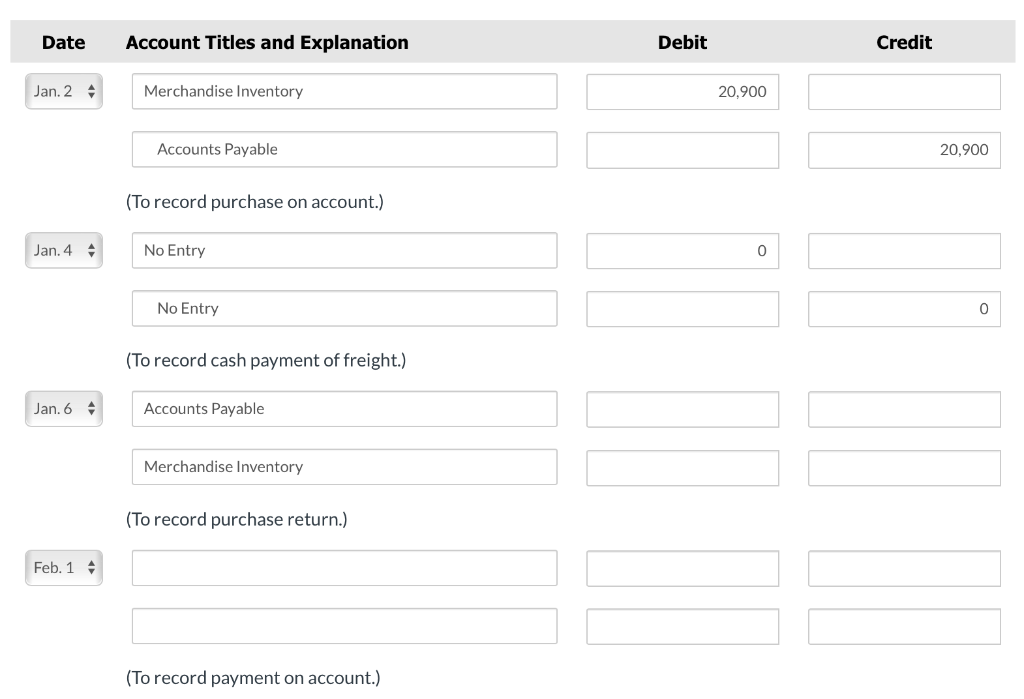Screen dimensions: 1024x699
Task: Open the Jan. 6 date selector
Action: 63,408
